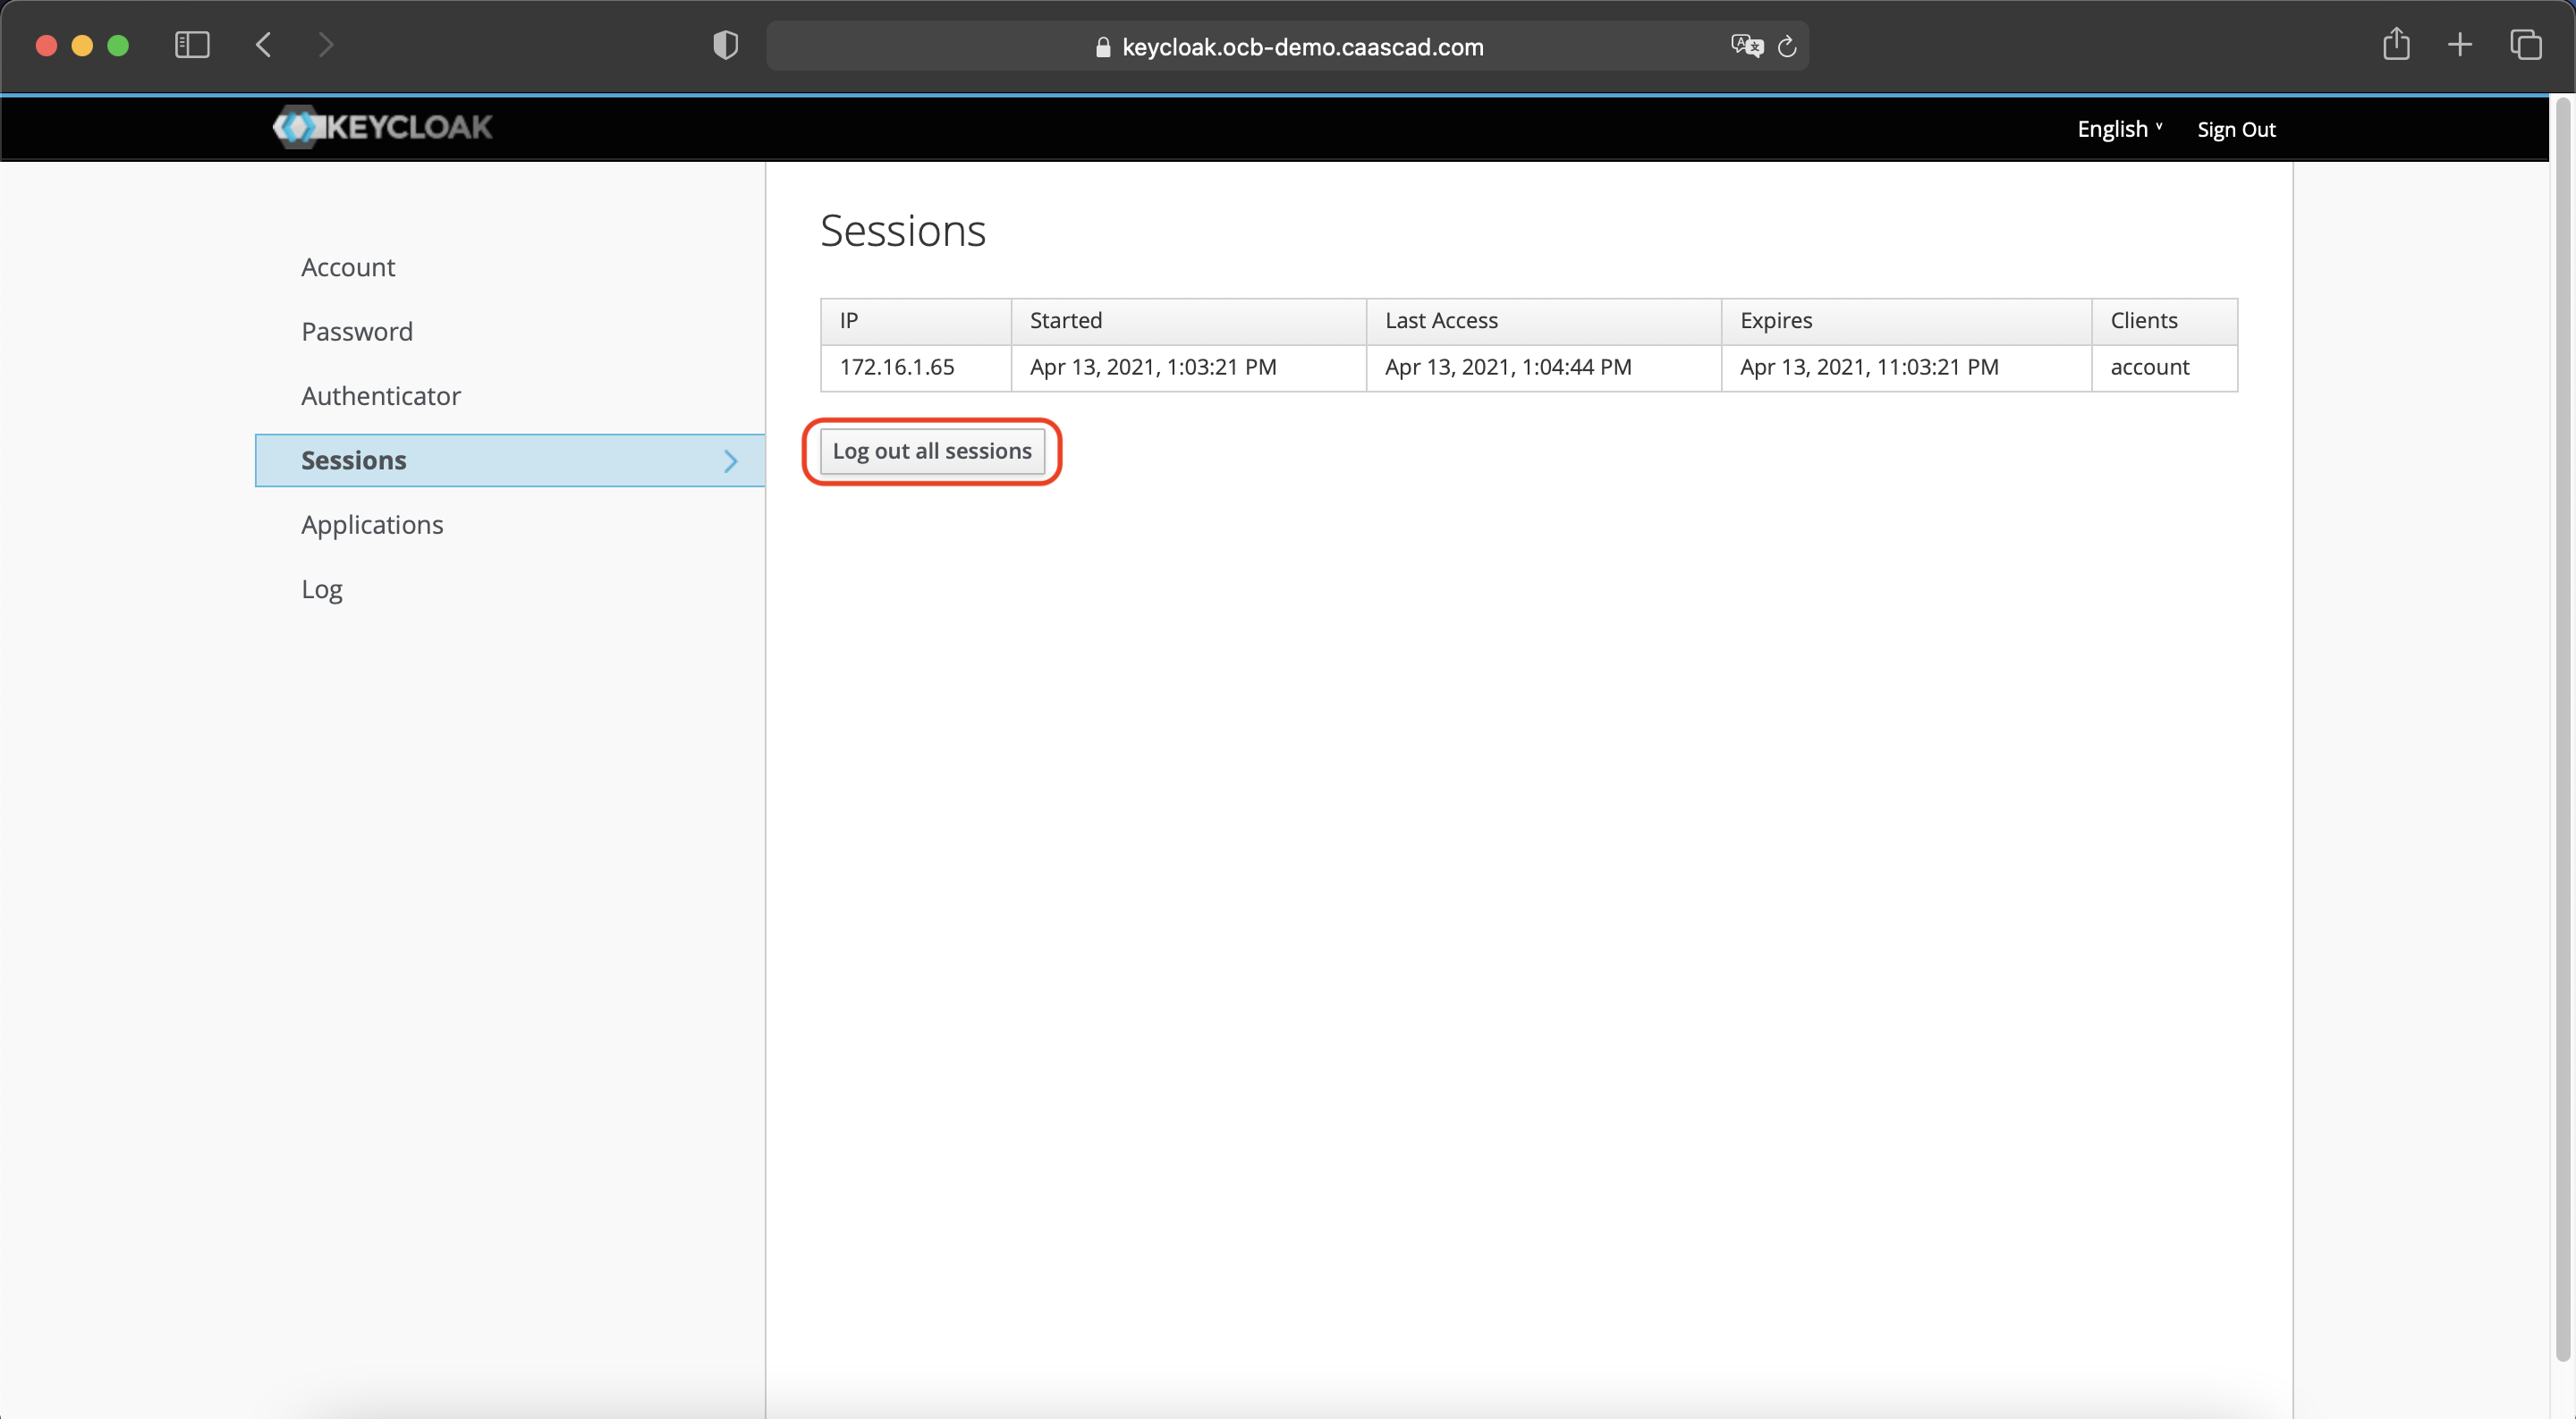Open the Password menu item
Viewport: 2576px width, 1419px height.
[x=357, y=331]
